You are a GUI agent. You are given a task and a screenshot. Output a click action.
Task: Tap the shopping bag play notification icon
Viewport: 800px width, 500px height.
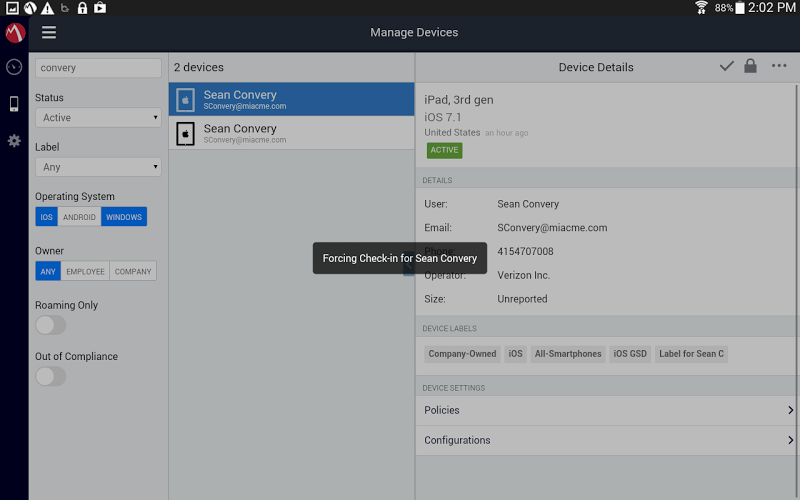coord(100,8)
